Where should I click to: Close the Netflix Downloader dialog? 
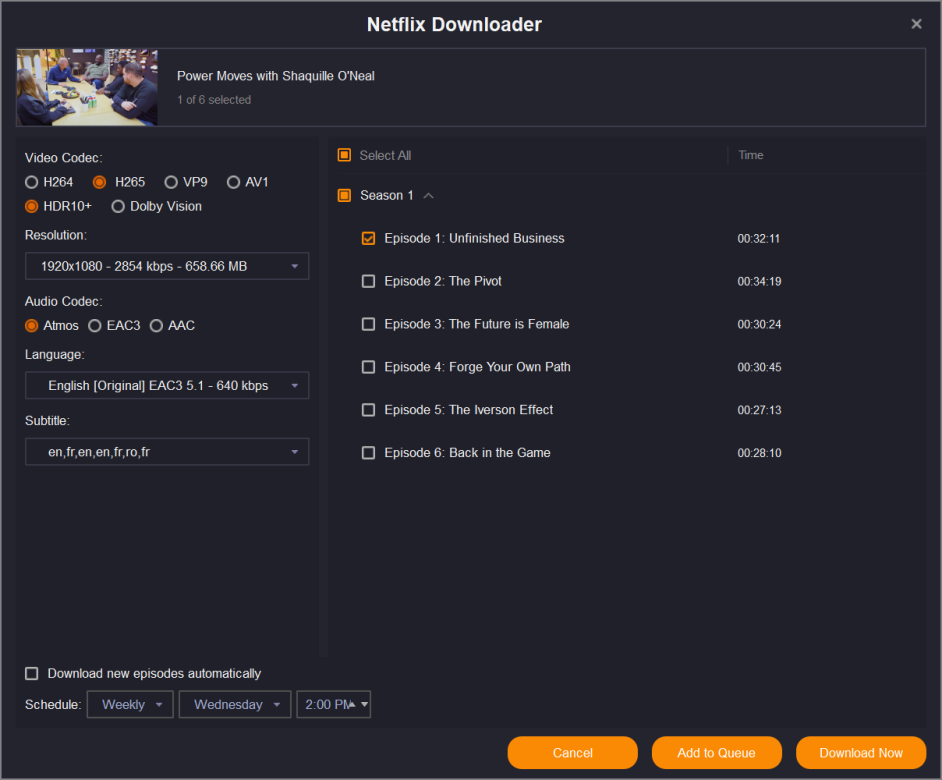916,24
